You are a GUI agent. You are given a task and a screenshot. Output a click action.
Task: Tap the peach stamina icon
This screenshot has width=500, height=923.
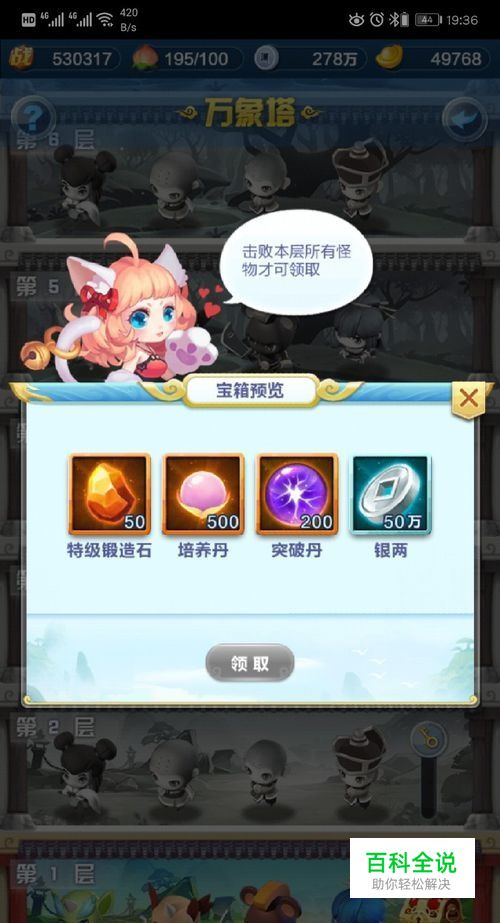coord(145,59)
